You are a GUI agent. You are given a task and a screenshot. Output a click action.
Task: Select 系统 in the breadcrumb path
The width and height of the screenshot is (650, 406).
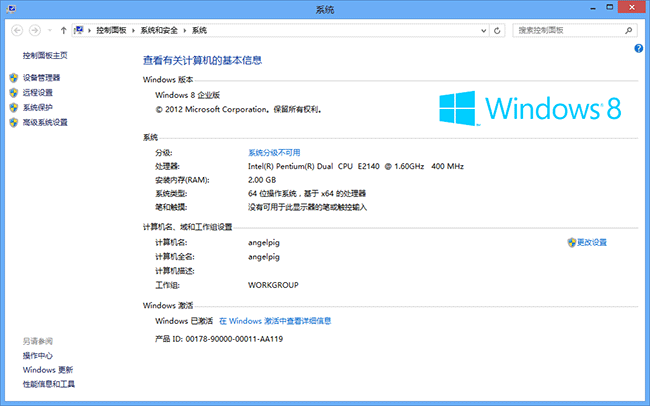tap(199, 30)
